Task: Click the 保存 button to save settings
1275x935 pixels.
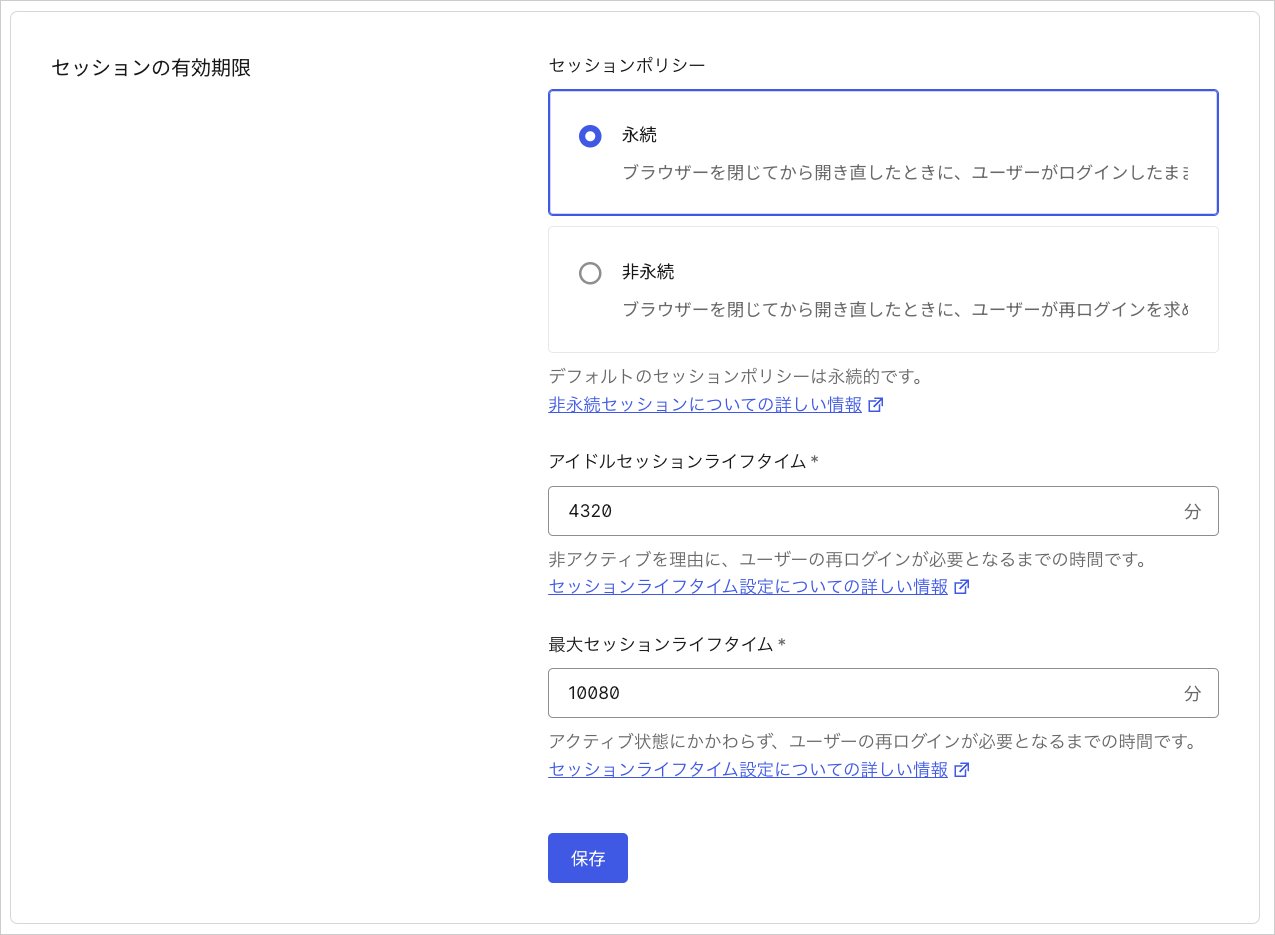Action: coord(587,857)
